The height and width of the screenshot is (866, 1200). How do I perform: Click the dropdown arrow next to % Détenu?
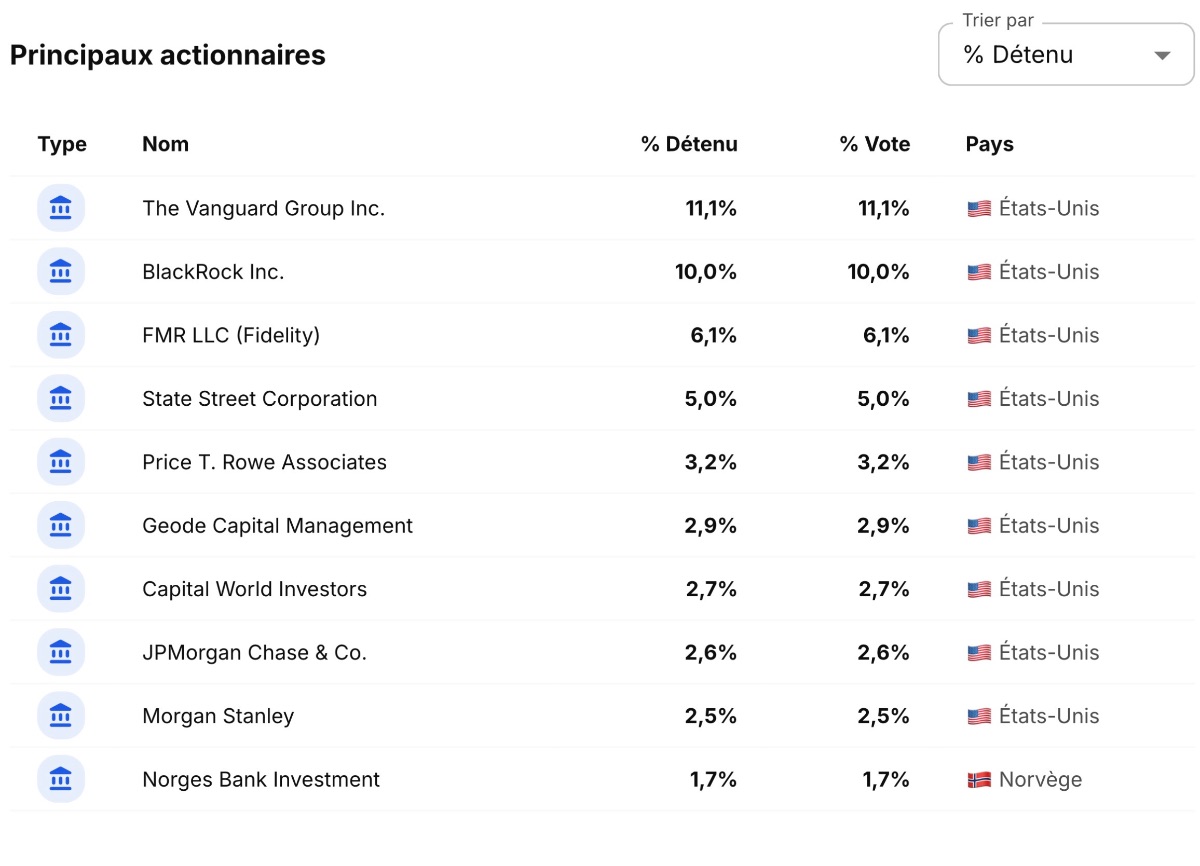pyautogui.click(x=1162, y=56)
